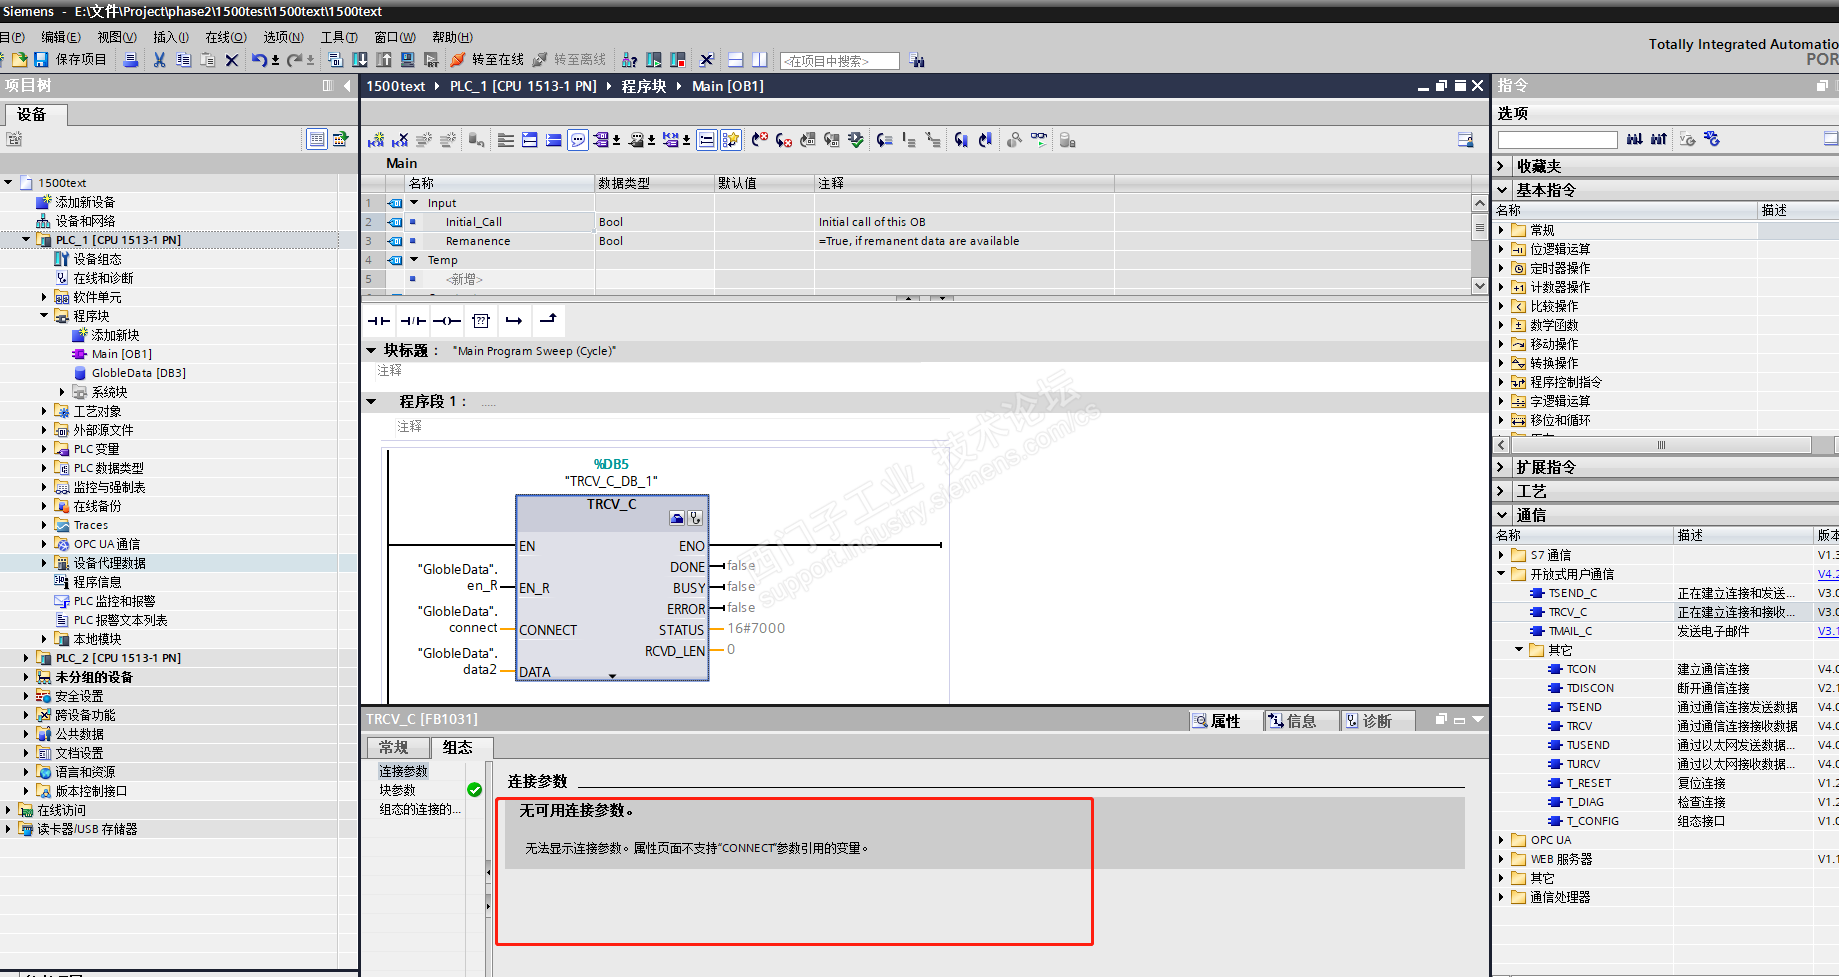Click the interface table vertical scroll-down arrow
This screenshot has height=977, width=1839.
(1480, 286)
